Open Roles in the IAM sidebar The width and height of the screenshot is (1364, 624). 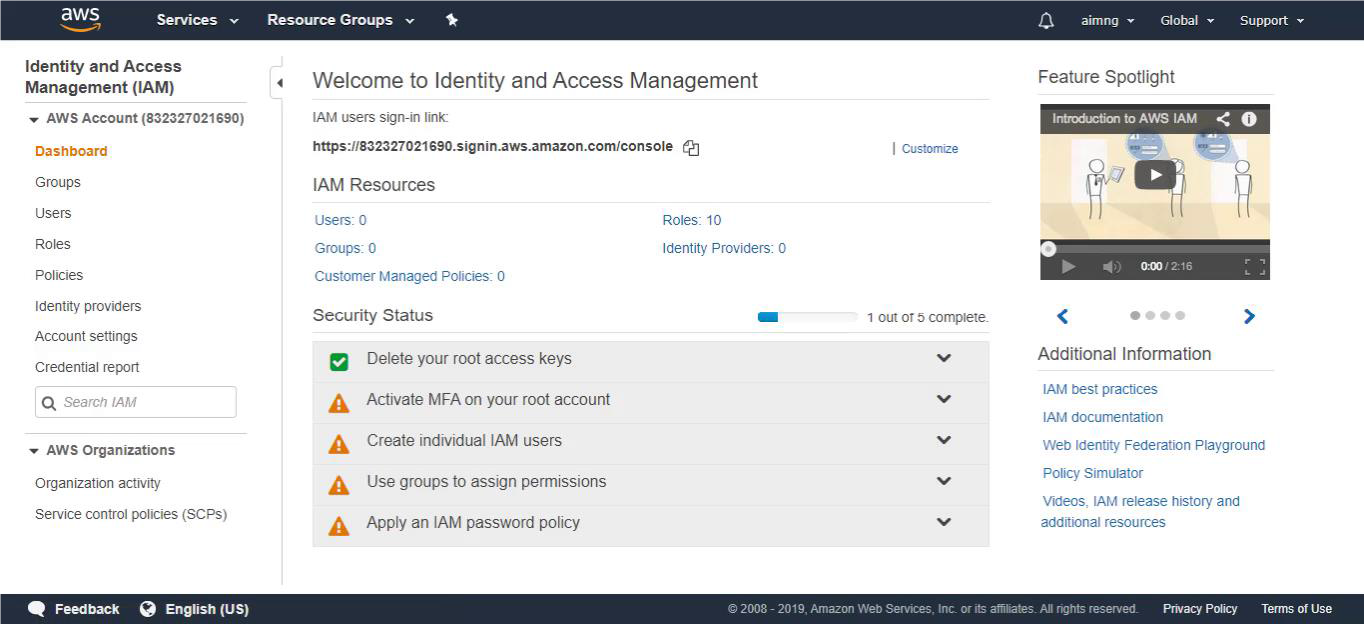click(53, 244)
